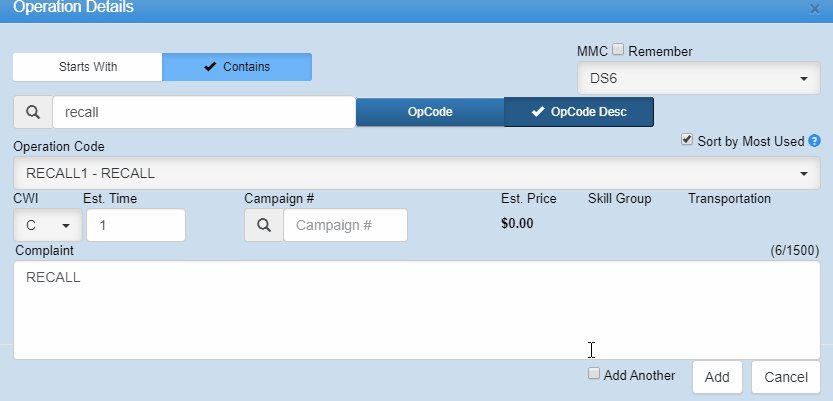
Task: Switch search to OpCode
Action: pyautogui.click(x=430, y=112)
